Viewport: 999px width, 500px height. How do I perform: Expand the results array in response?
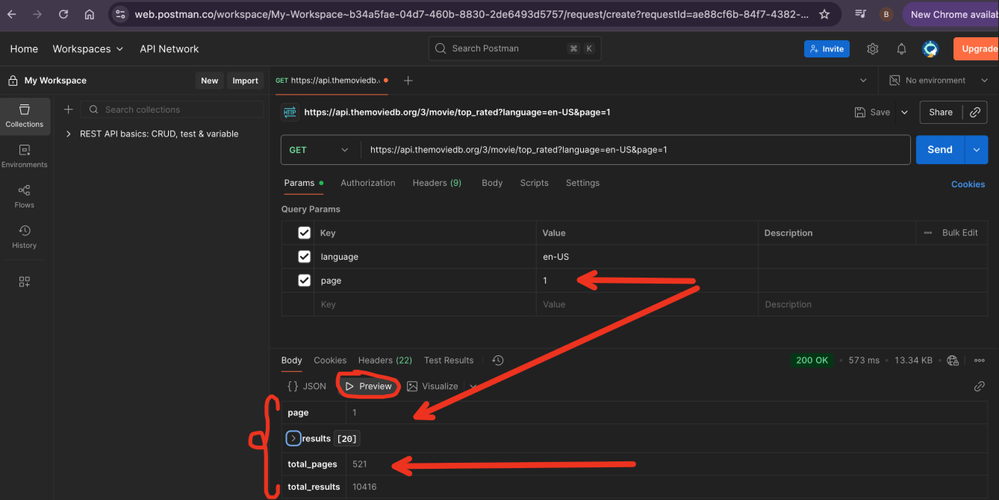[x=293, y=438]
